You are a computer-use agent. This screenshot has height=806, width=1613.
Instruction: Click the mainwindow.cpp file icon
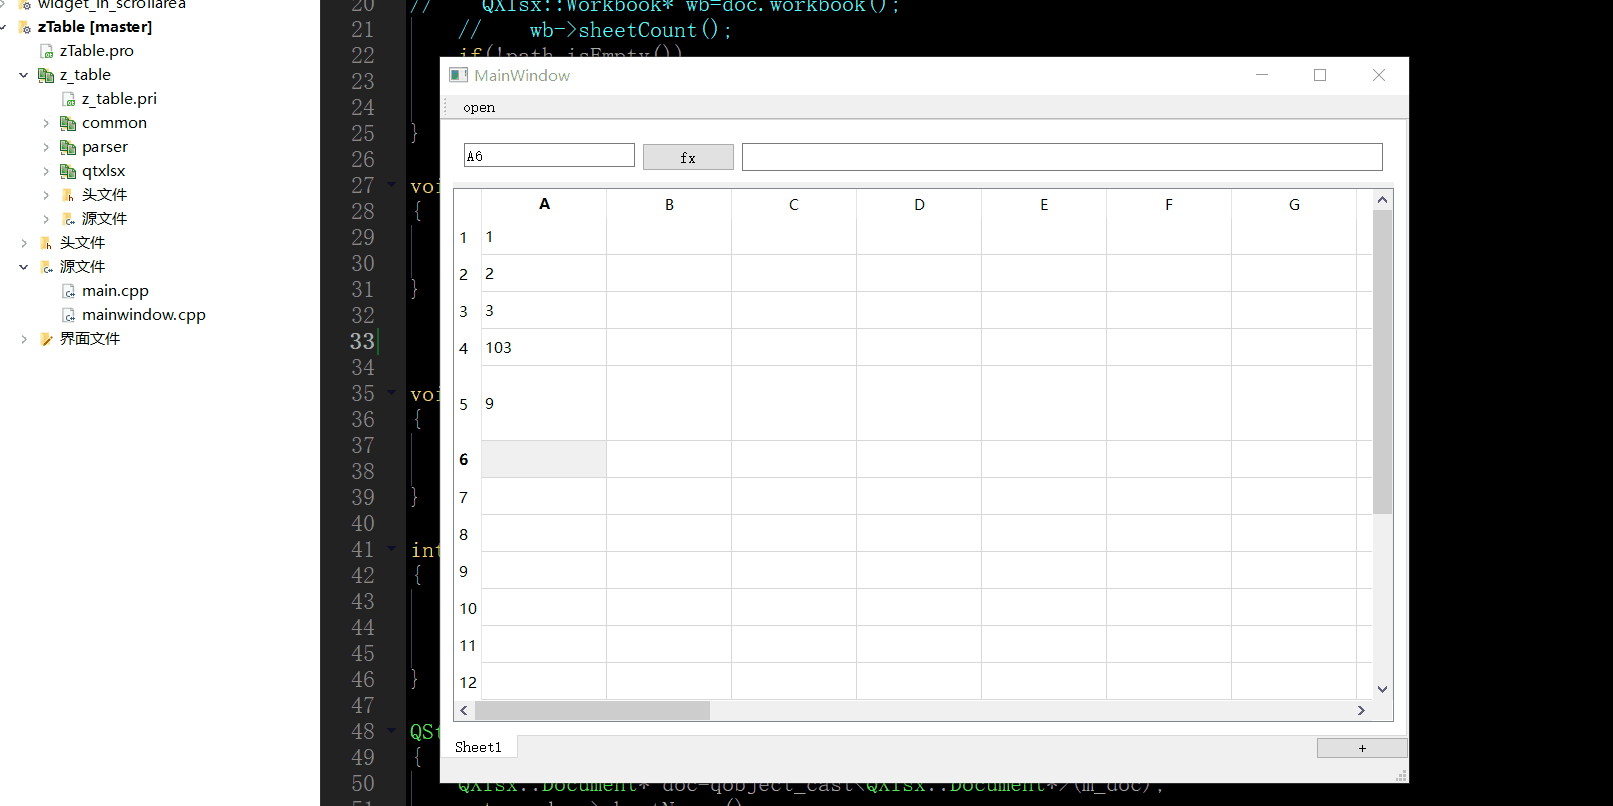[x=69, y=315]
